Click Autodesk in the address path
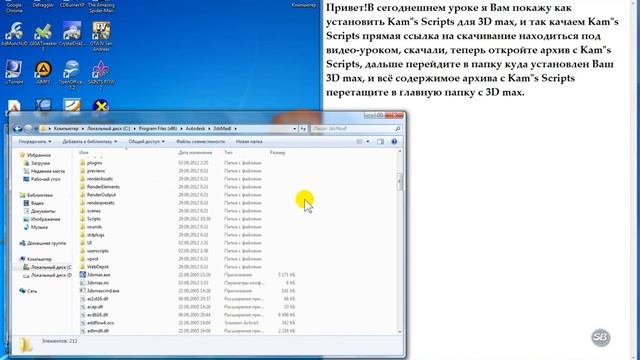Viewport: 640px width, 360px height. coord(196,129)
